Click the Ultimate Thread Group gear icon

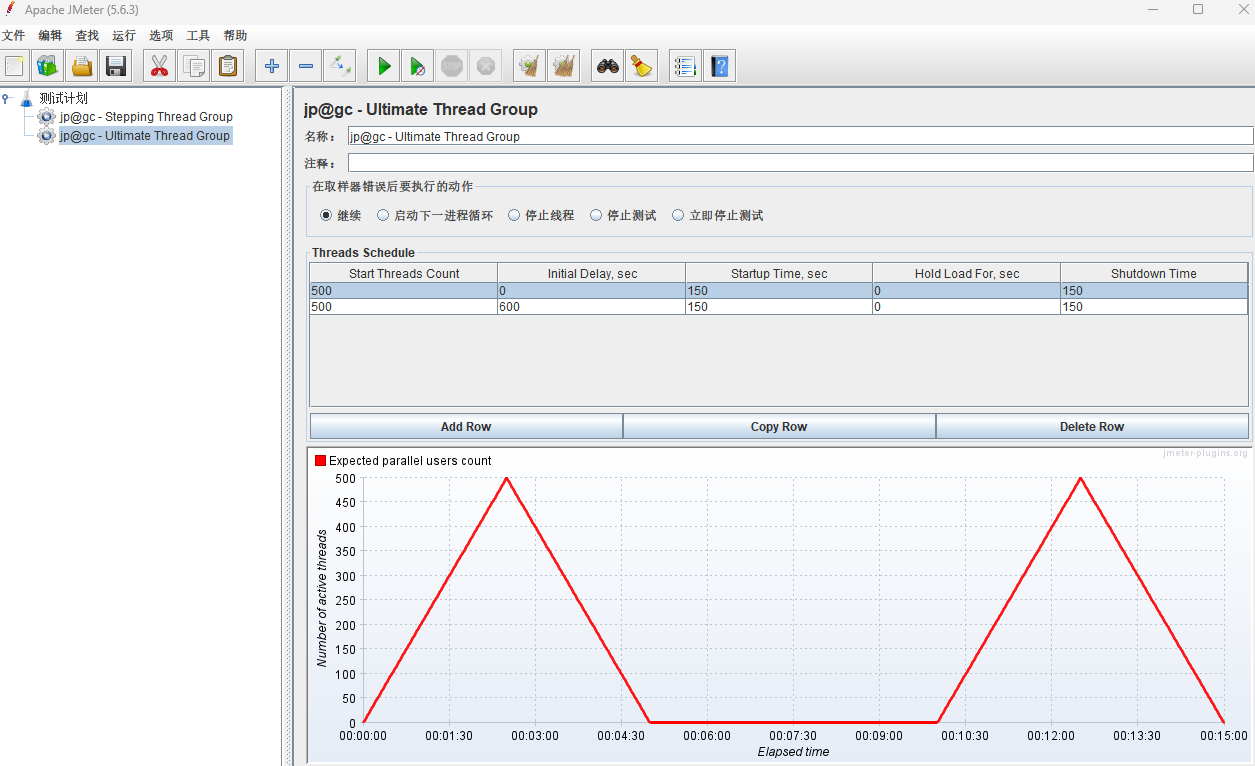(46, 136)
